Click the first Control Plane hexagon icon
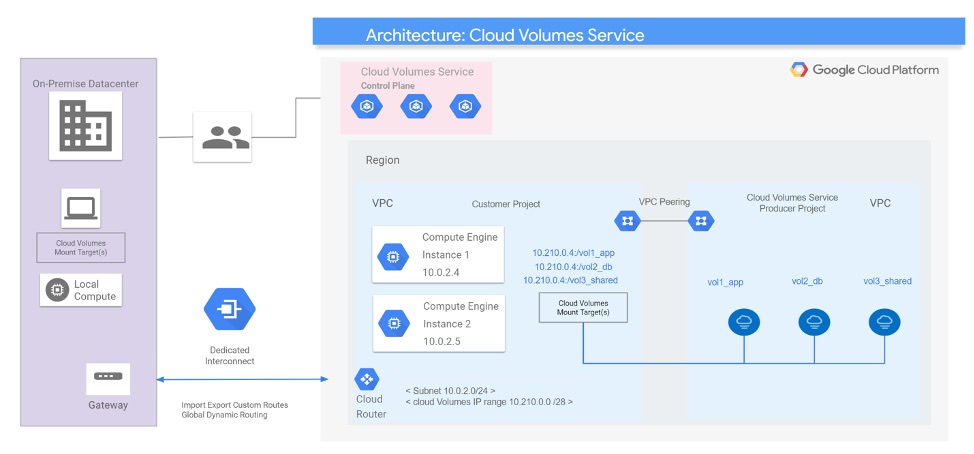 pyautogui.click(x=375, y=106)
